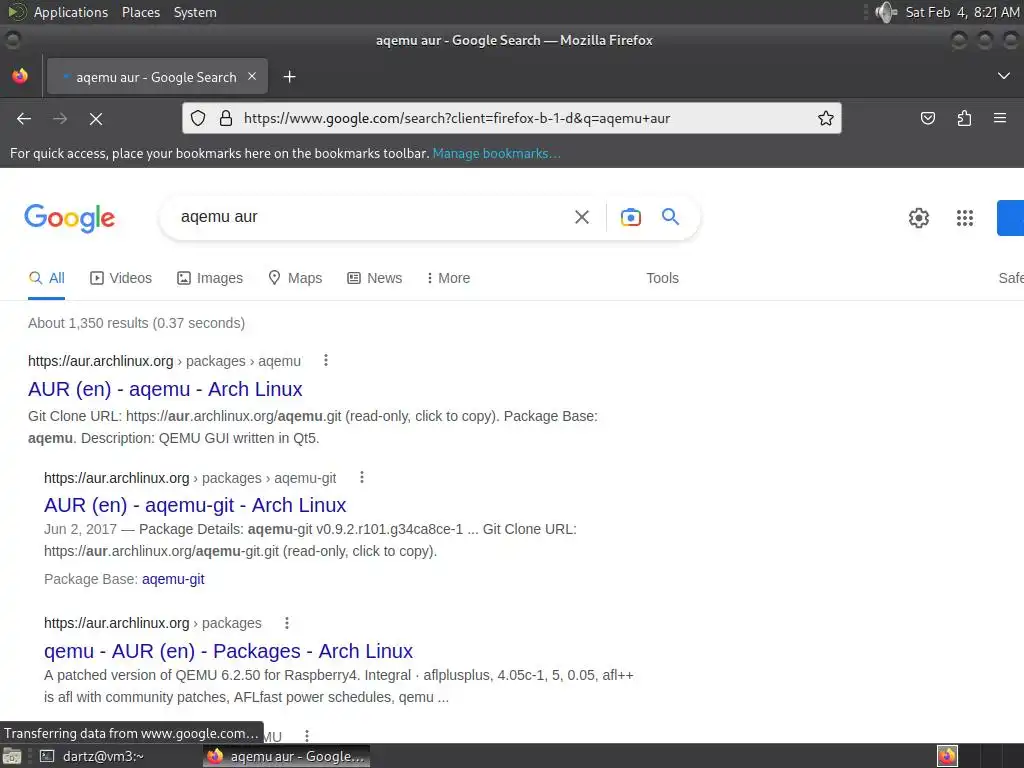Click the show desktop icon in taskbar

coord(12,756)
